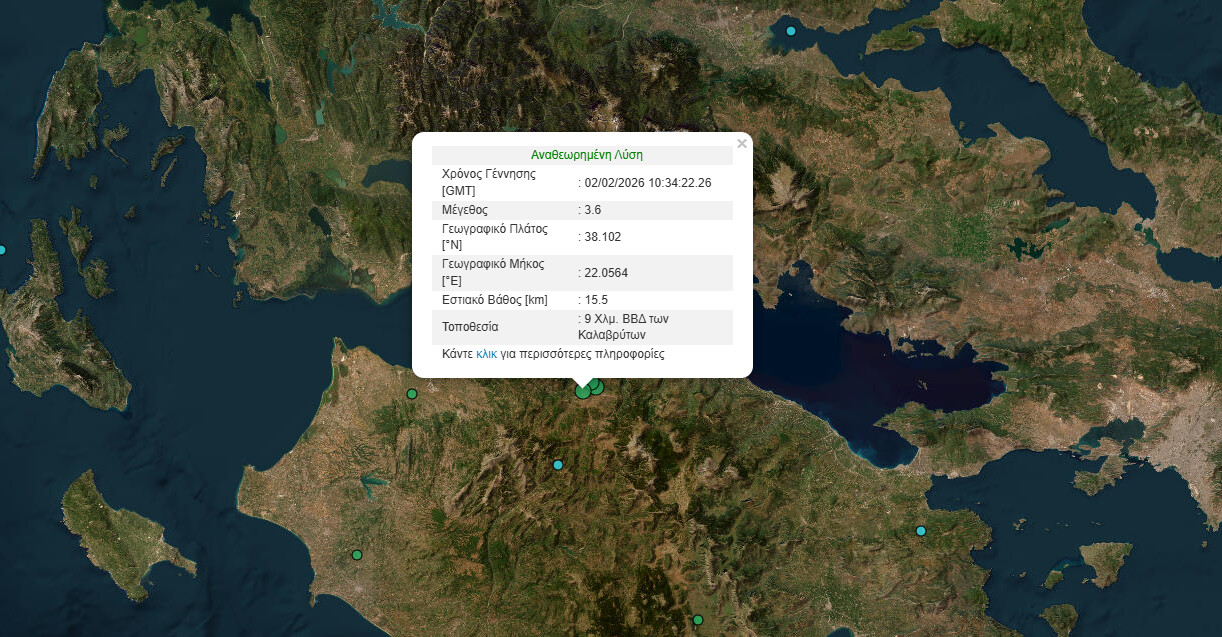Image resolution: width=1222 pixels, height=637 pixels.
Task: Click the 'Μέγεθος' row label
Action: (465, 210)
